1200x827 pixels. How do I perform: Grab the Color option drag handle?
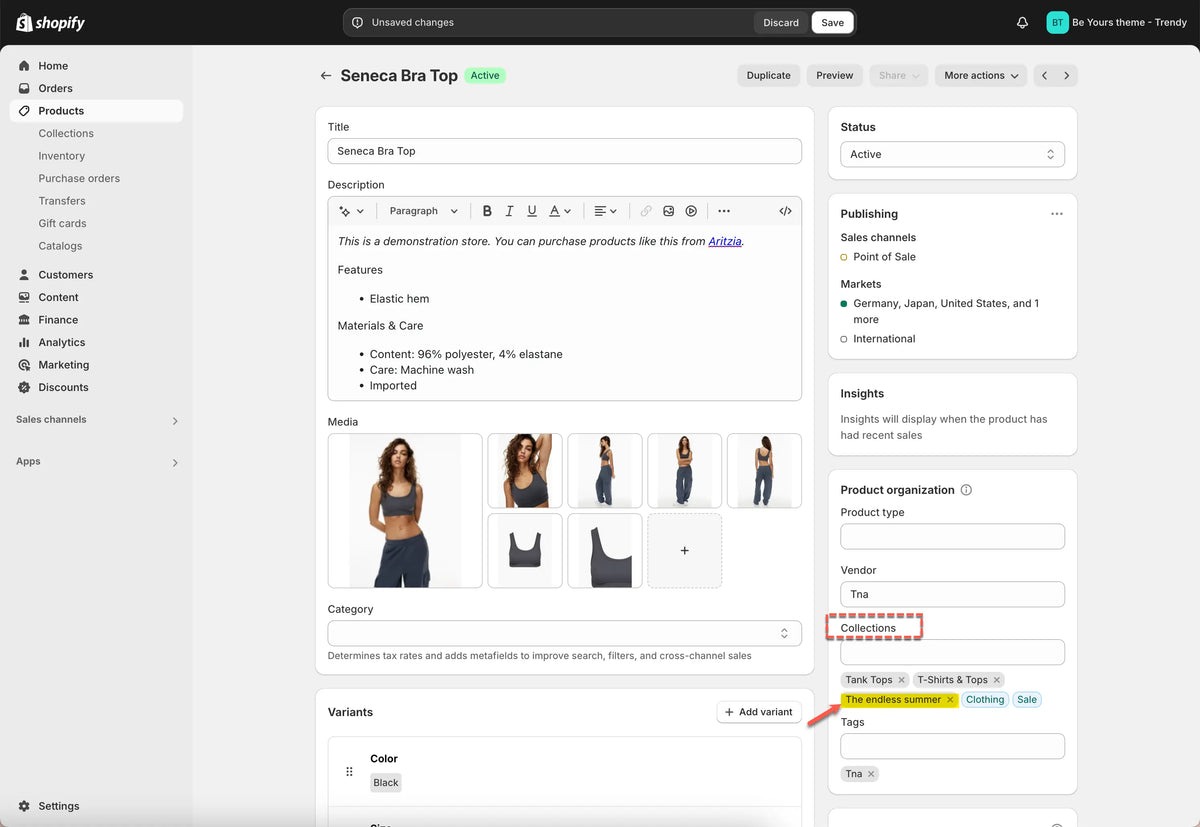[x=349, y=772]
